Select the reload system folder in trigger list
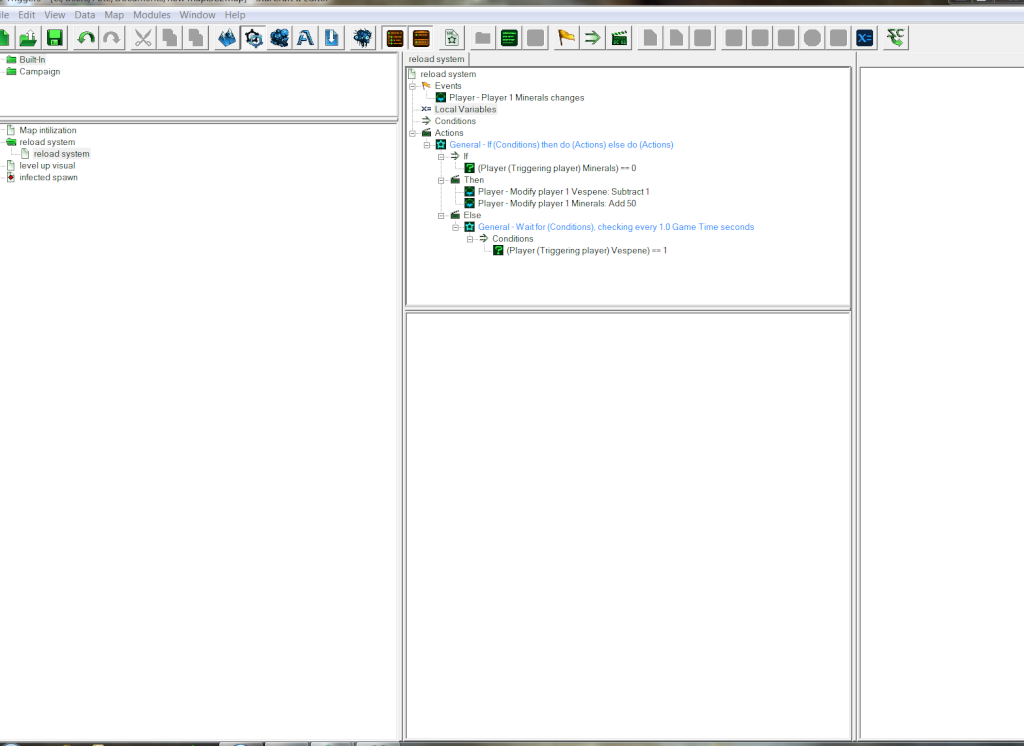 [47, 142]
